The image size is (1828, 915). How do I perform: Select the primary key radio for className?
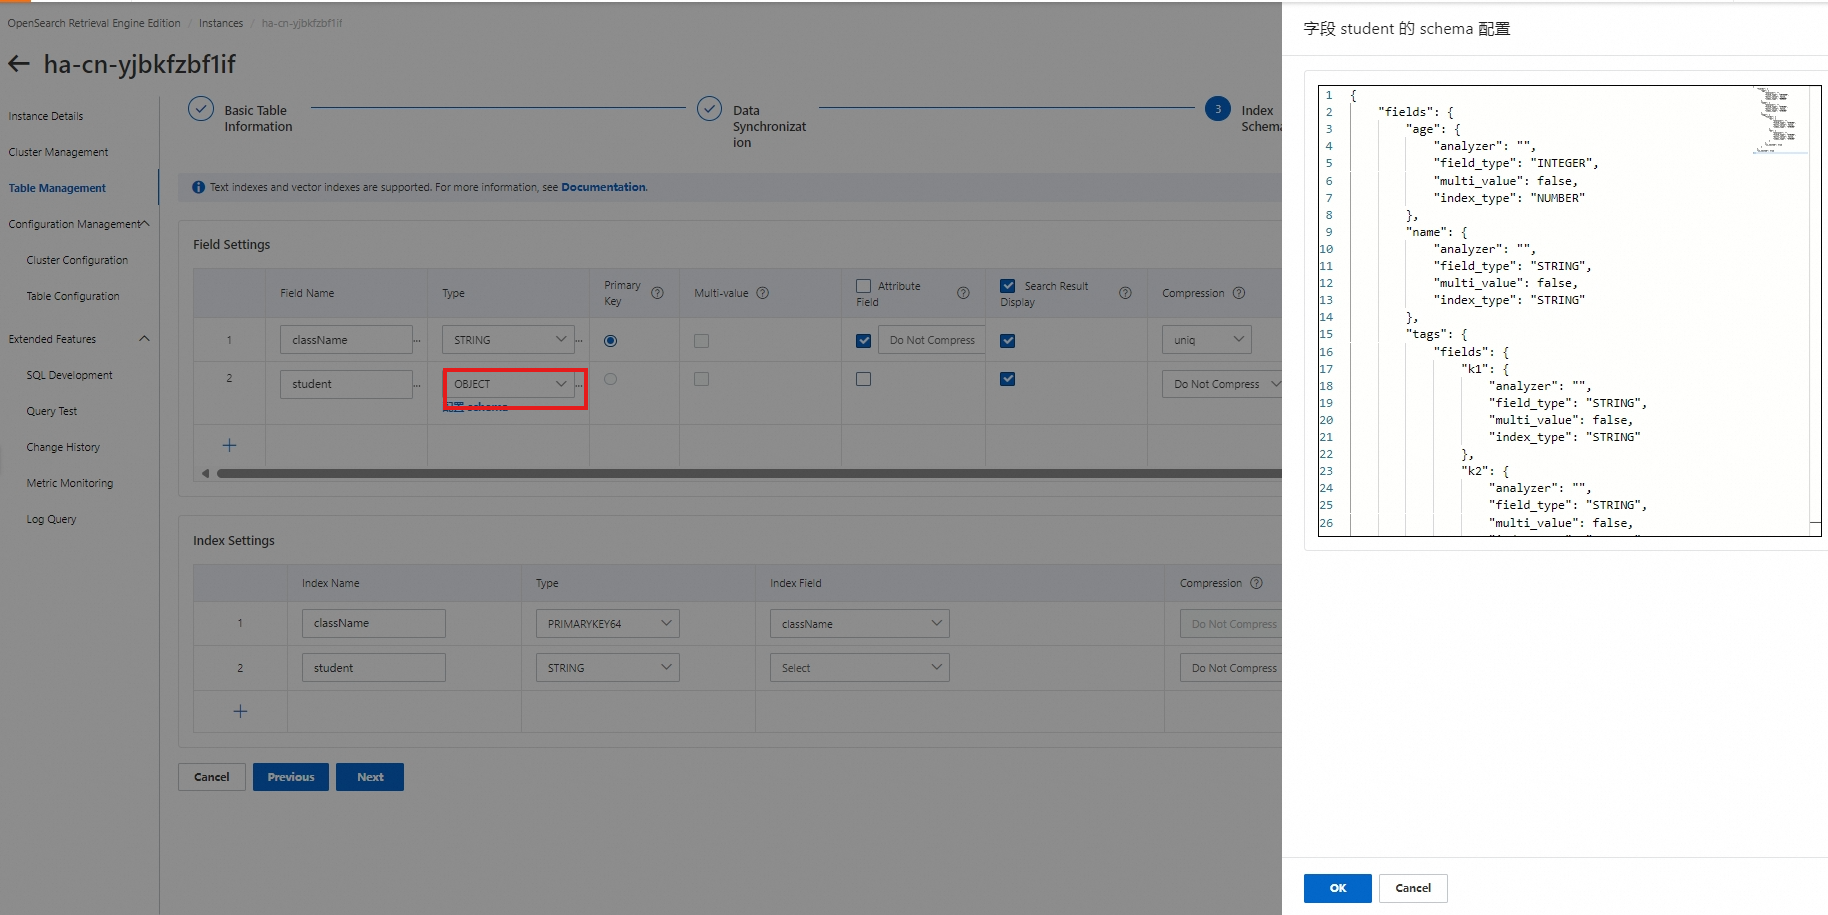tap(610, 341)
